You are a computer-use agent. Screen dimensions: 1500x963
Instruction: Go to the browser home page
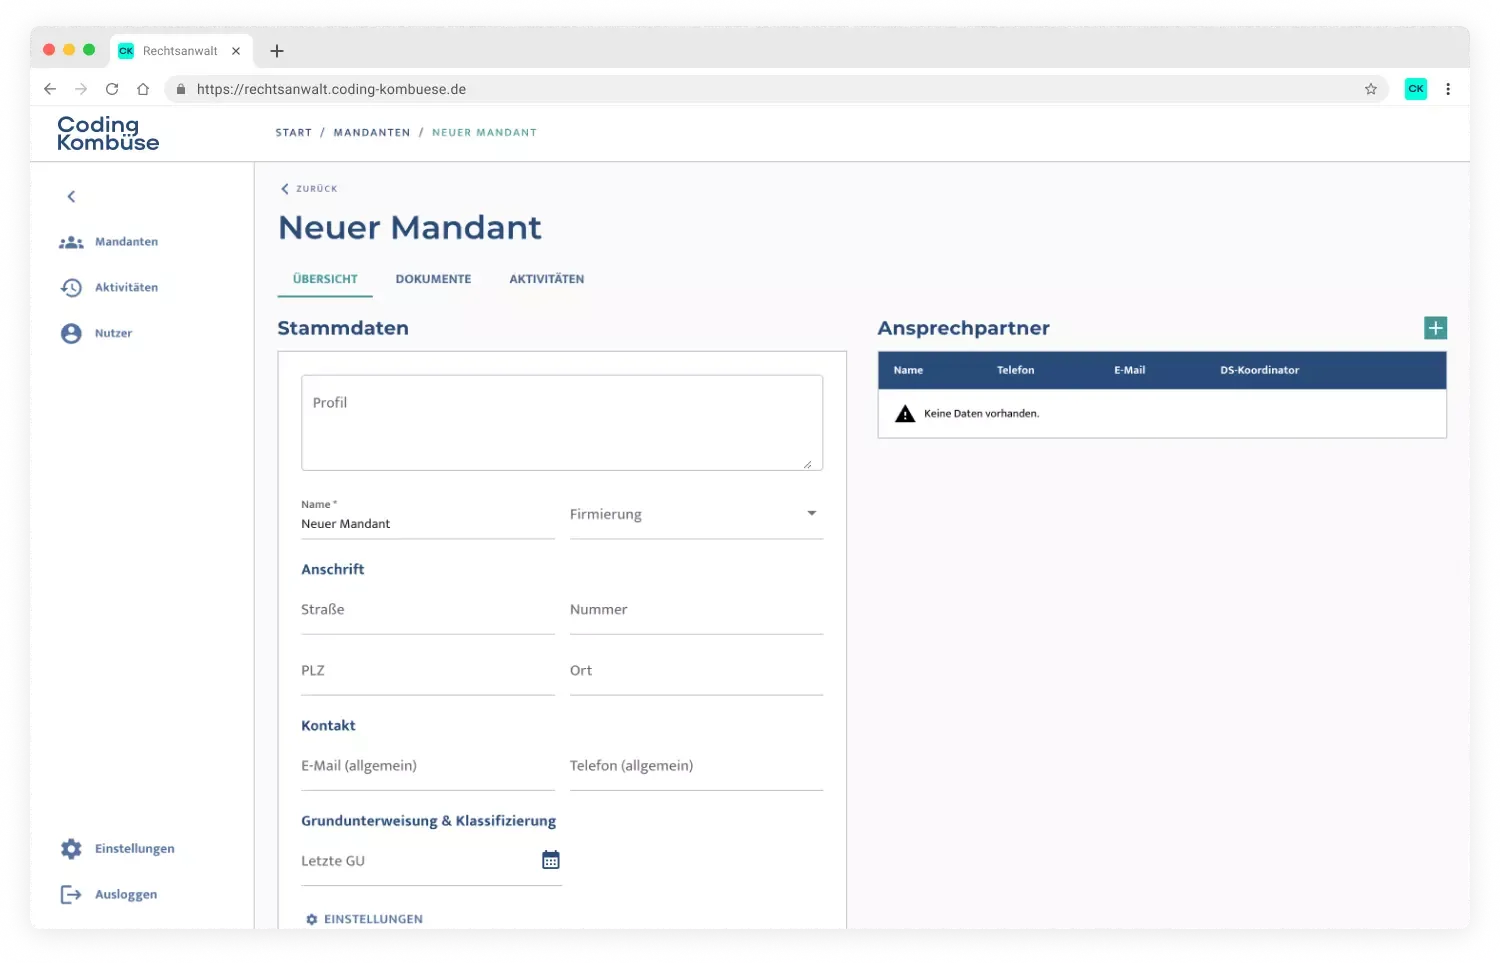click(x=143, y=89)
